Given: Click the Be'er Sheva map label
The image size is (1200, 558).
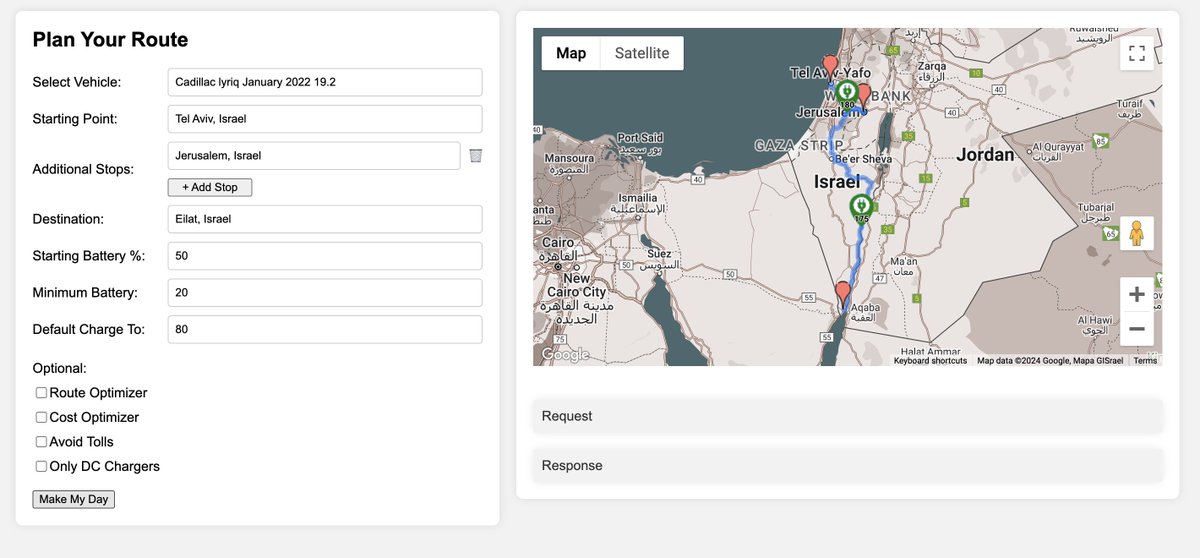Looking at the screenshot, I should [864, 158].
